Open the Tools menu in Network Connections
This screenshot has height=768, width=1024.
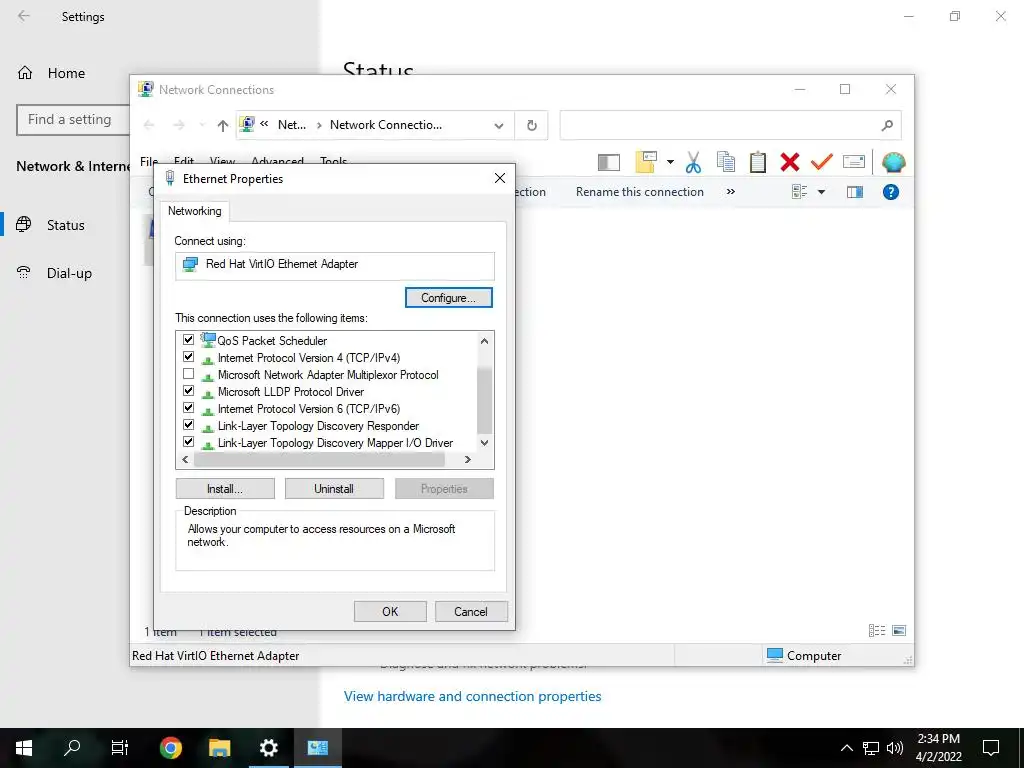coord(333,161)
